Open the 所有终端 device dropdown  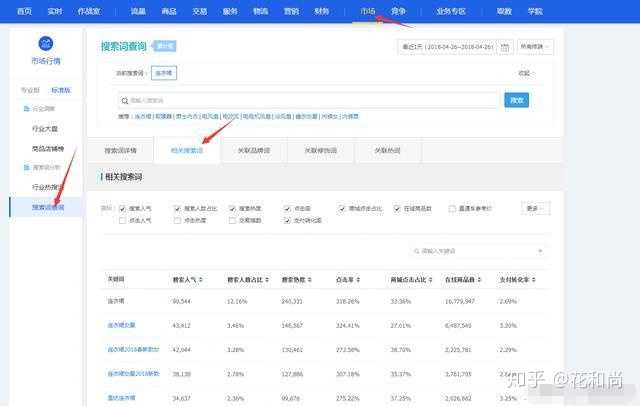(x=535, y=46)
